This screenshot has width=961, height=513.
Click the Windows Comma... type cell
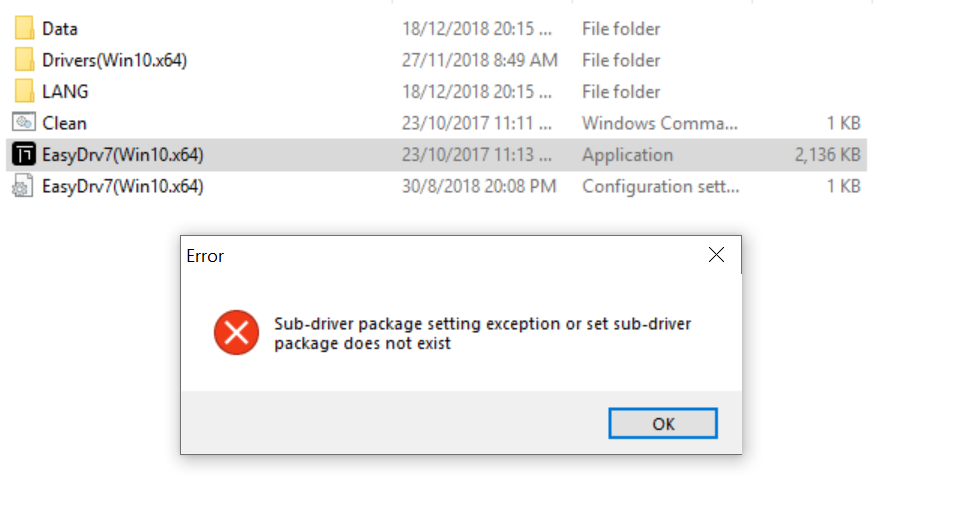[660, 123]
